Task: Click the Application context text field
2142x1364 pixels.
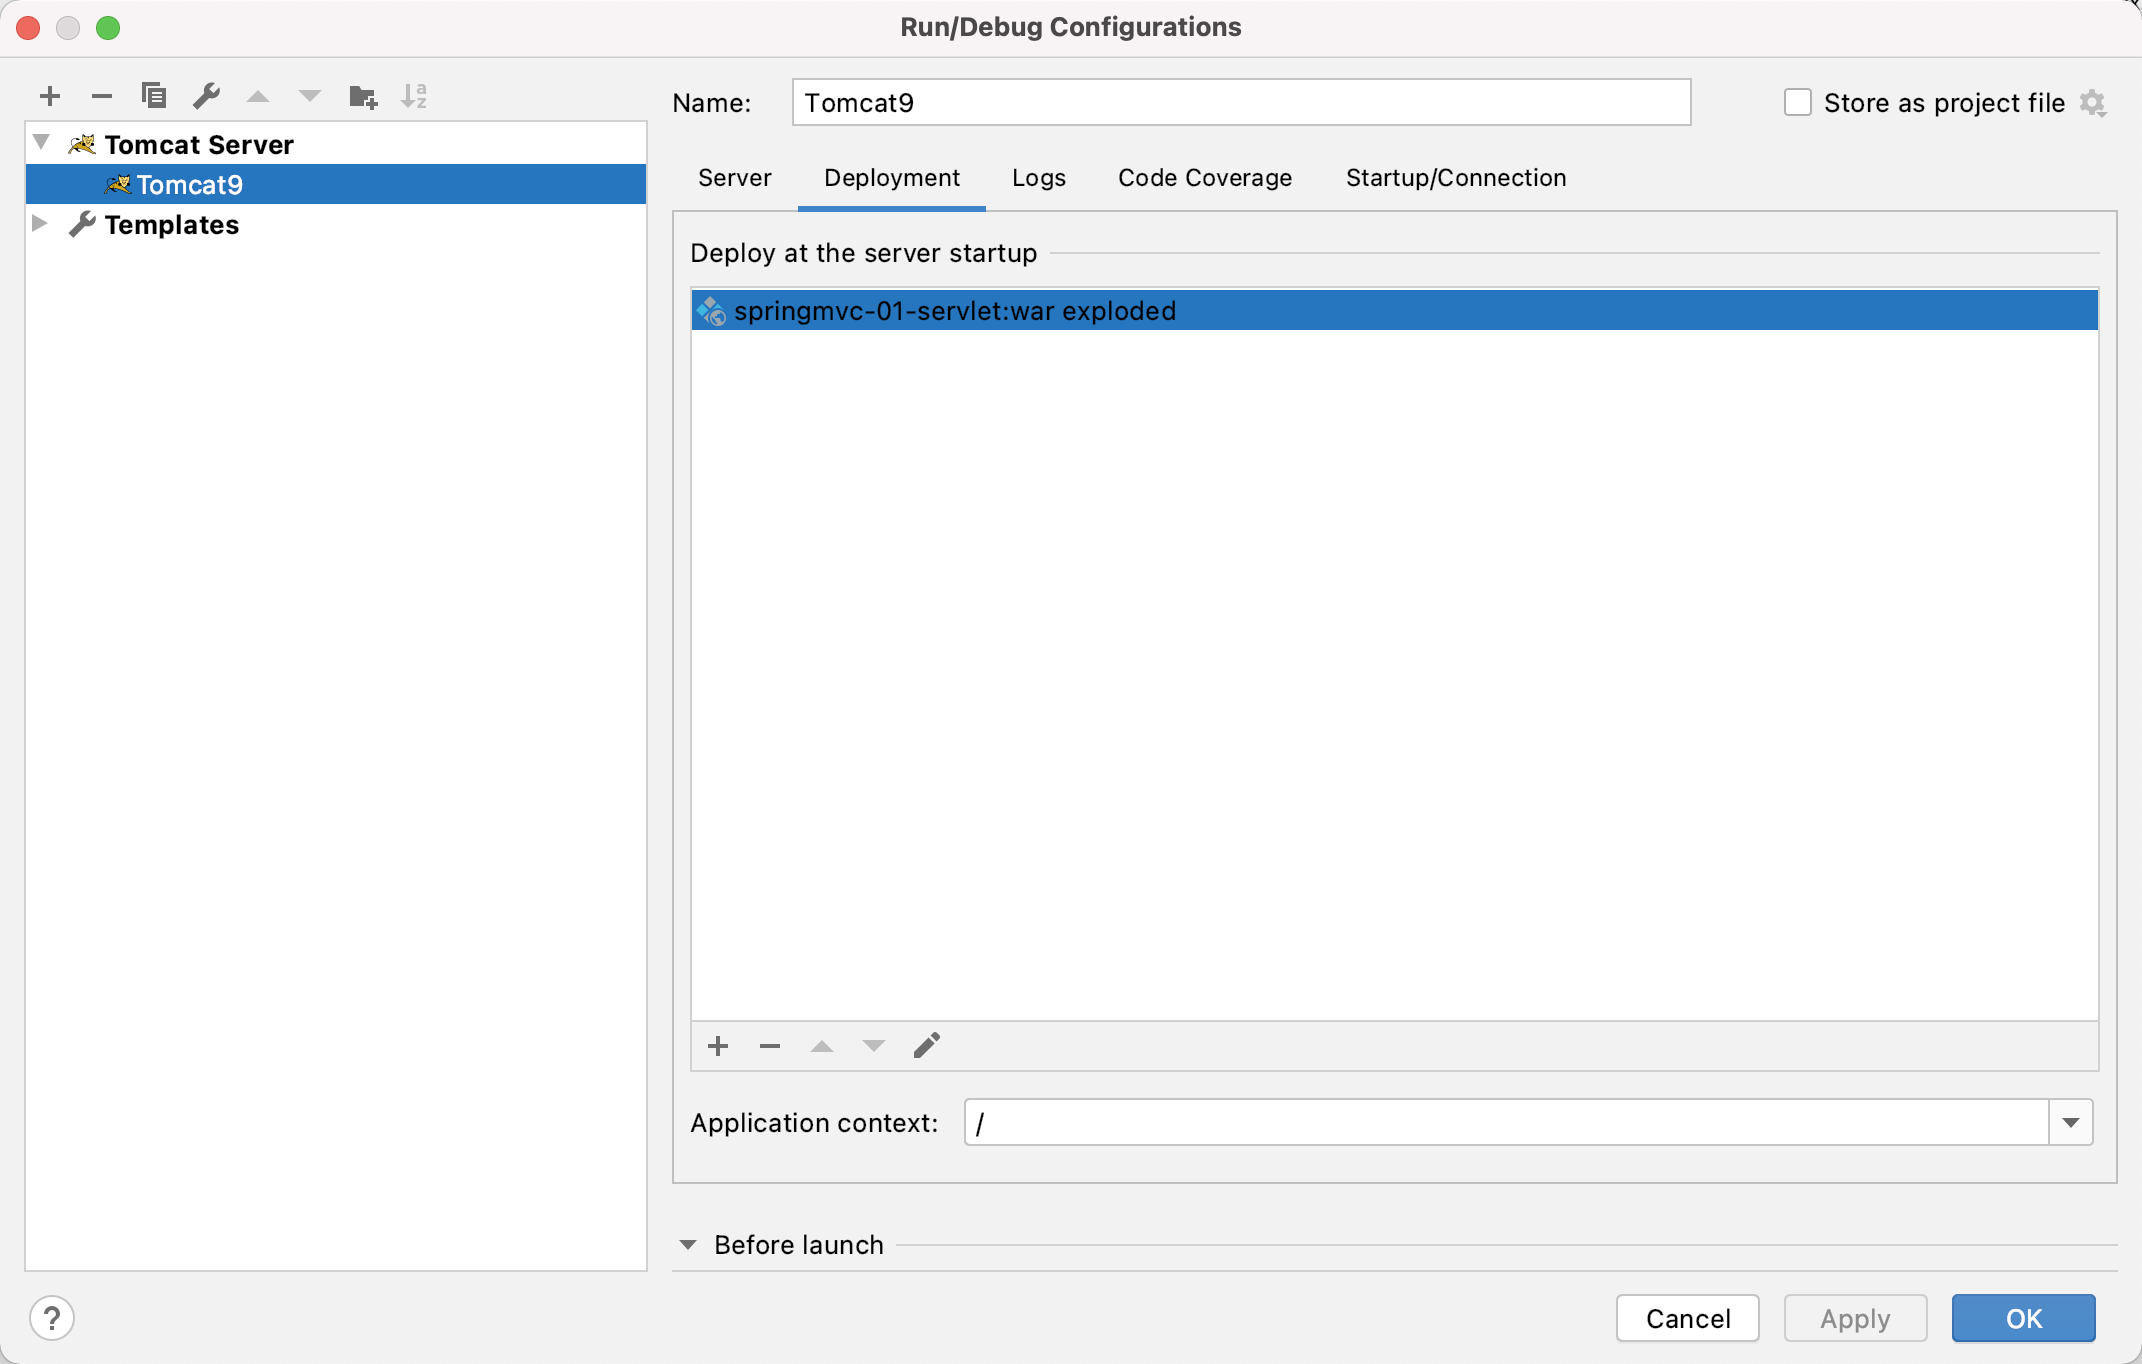Action: pyautogui.click(x=1506, y=1122)
